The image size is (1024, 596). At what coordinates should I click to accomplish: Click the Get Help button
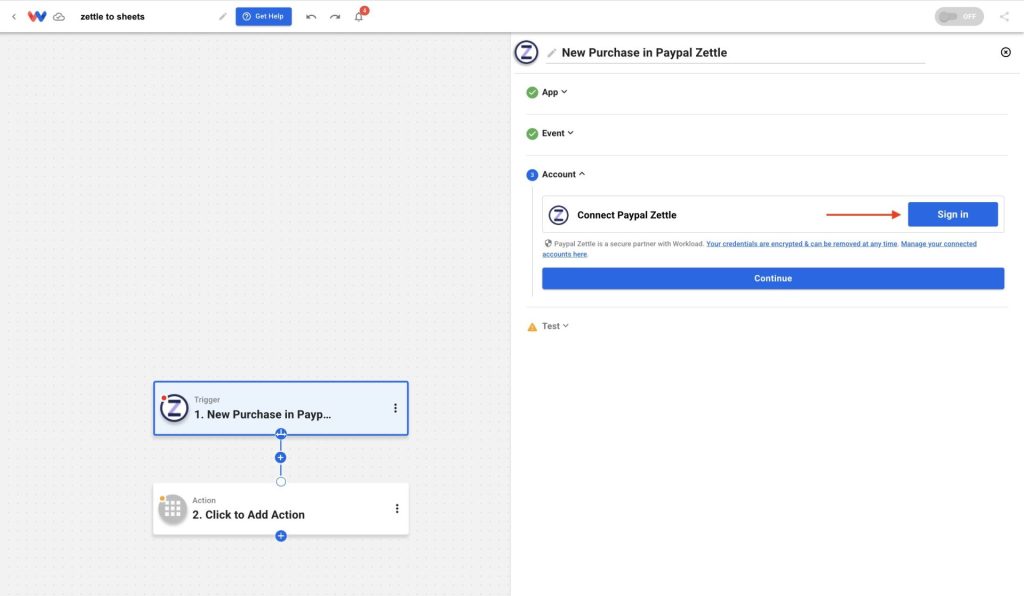pos(264,16)
